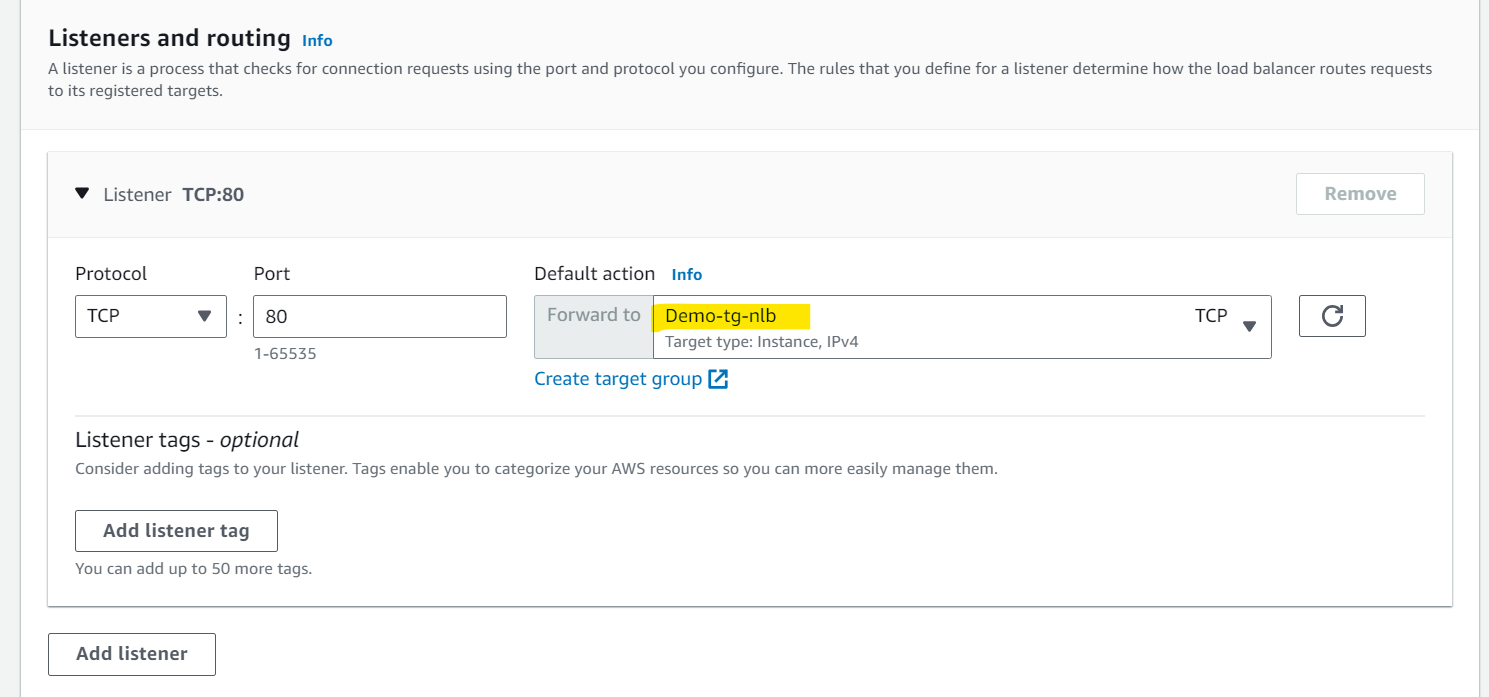The width and height of the screenshot is (1489, 697).
Task: Click the refresh target groups icon button
Action: (x=1332, y=316)
